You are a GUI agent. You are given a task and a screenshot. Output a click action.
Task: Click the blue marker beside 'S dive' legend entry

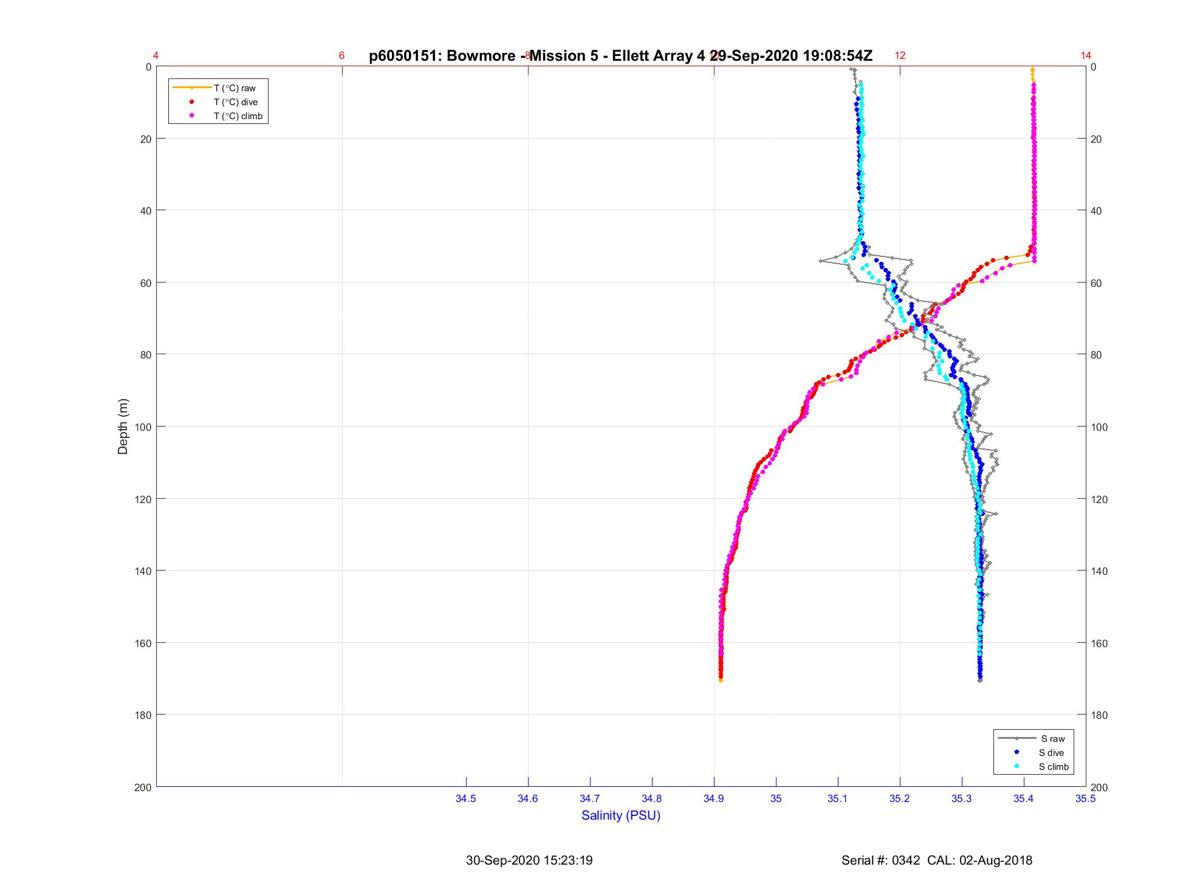[x=1016, y=752]
